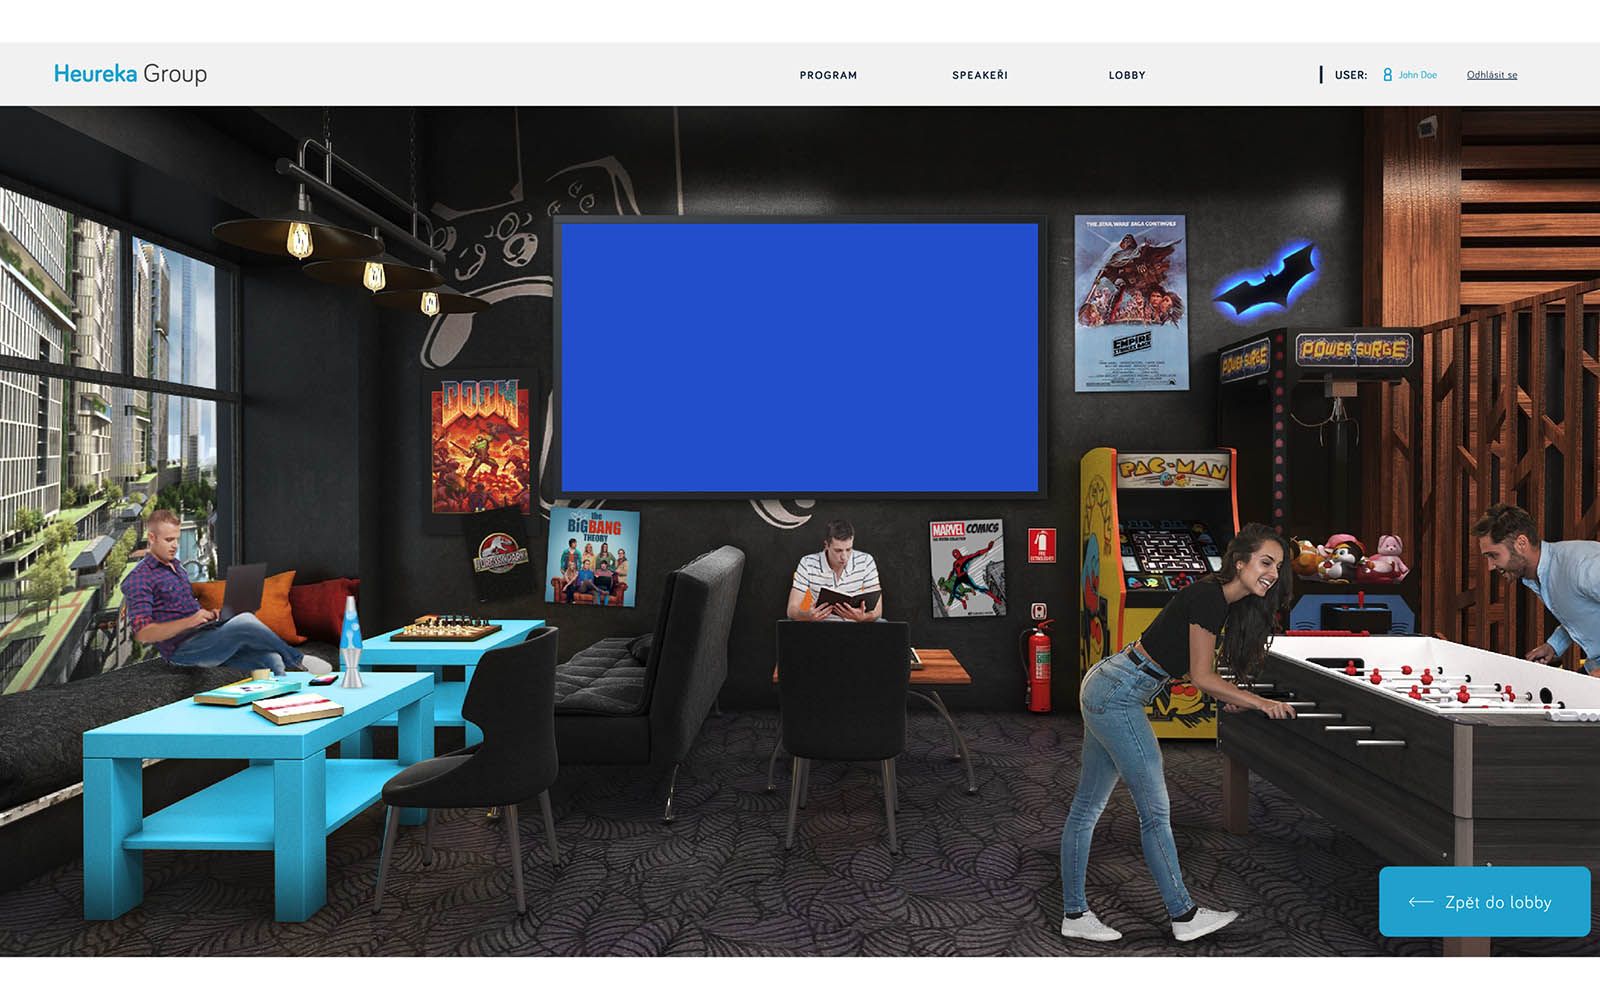Click the DOOM poster
Screen dimensions: 1600x1000
[x=480, y=444]
